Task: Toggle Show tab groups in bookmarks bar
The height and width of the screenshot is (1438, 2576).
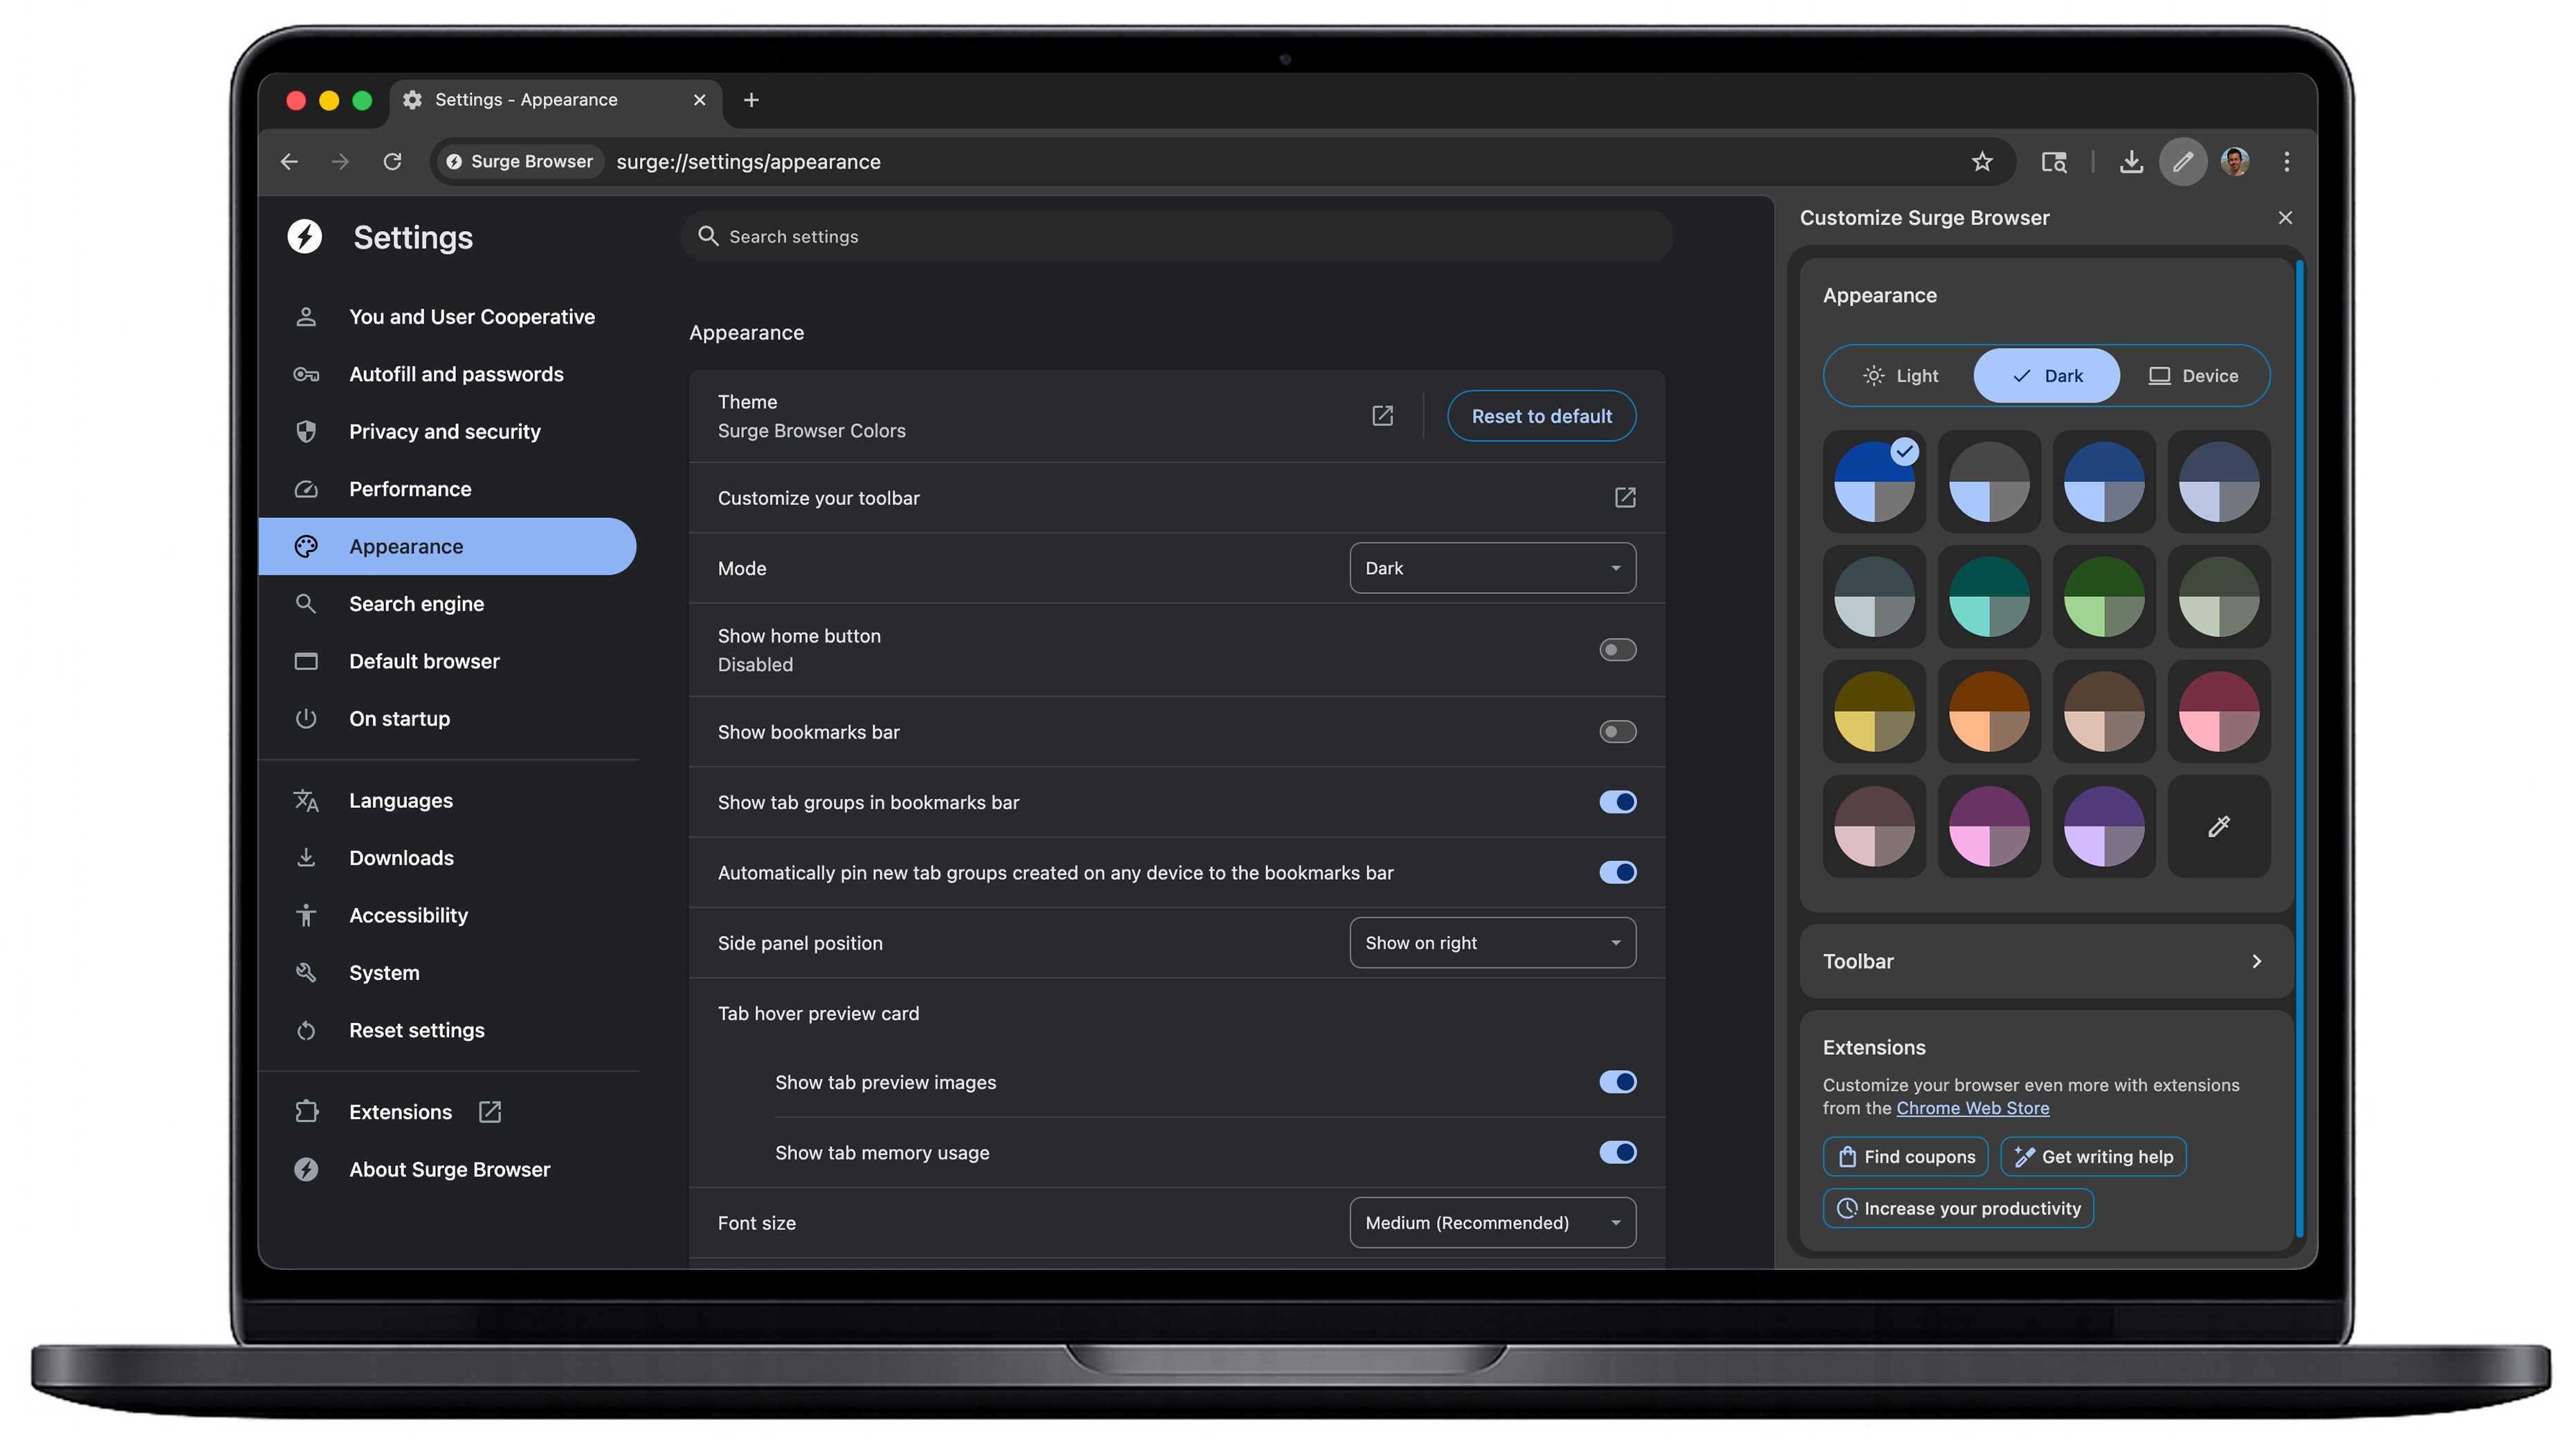Action: (x=1617, y=802)
